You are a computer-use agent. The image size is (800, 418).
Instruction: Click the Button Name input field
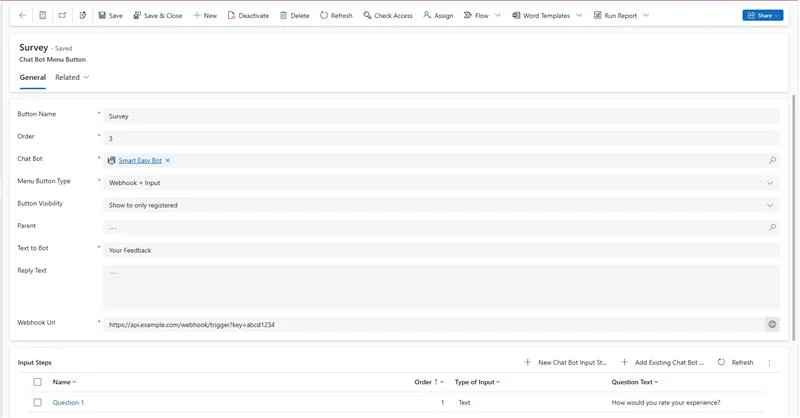point(440,116)
